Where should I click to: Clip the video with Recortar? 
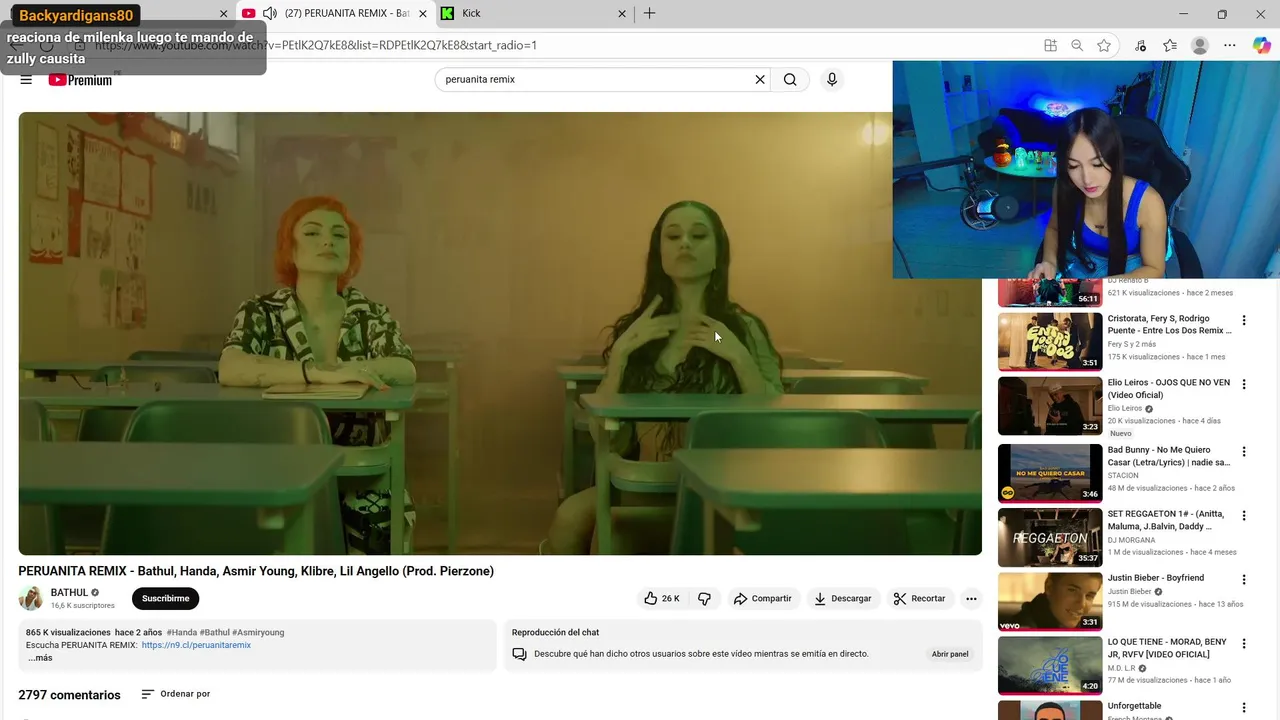[x=919, y=599]
